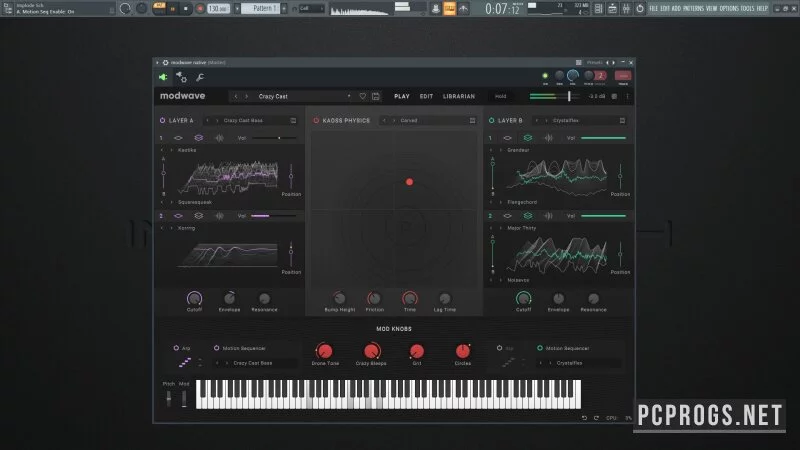Toggle the Hold button

click(501, 96)
